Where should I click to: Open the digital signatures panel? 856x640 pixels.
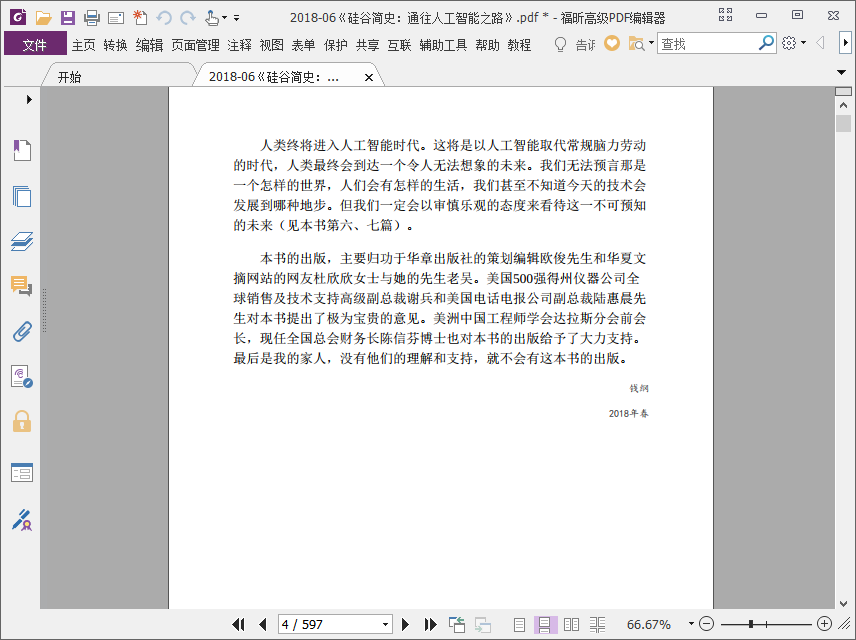(22, 377)
